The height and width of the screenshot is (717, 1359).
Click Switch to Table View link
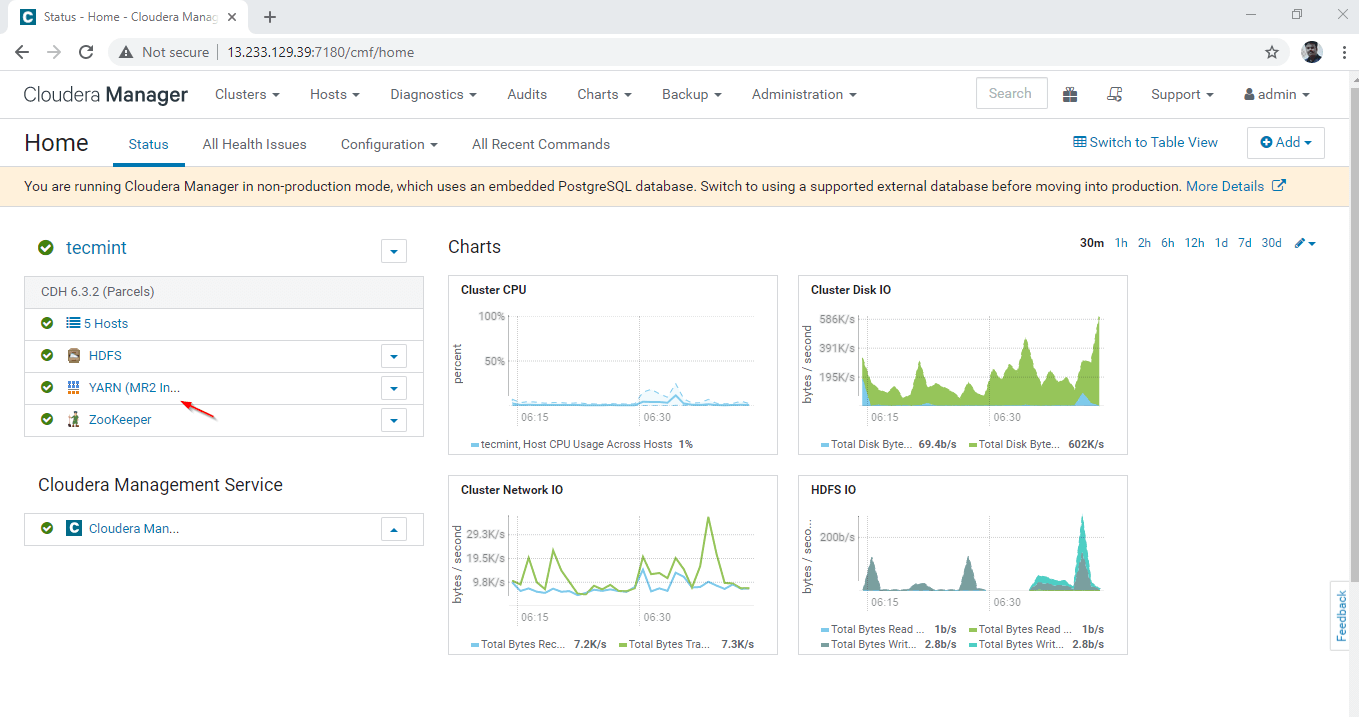[x=1145, y=142]
